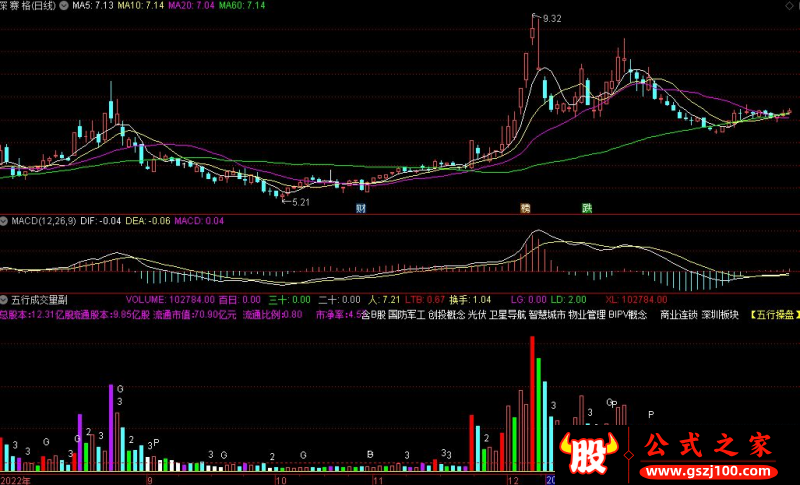The image size is (800, 485).
Task: Click the 百日: 0.00 value
Action: [240, 300]
